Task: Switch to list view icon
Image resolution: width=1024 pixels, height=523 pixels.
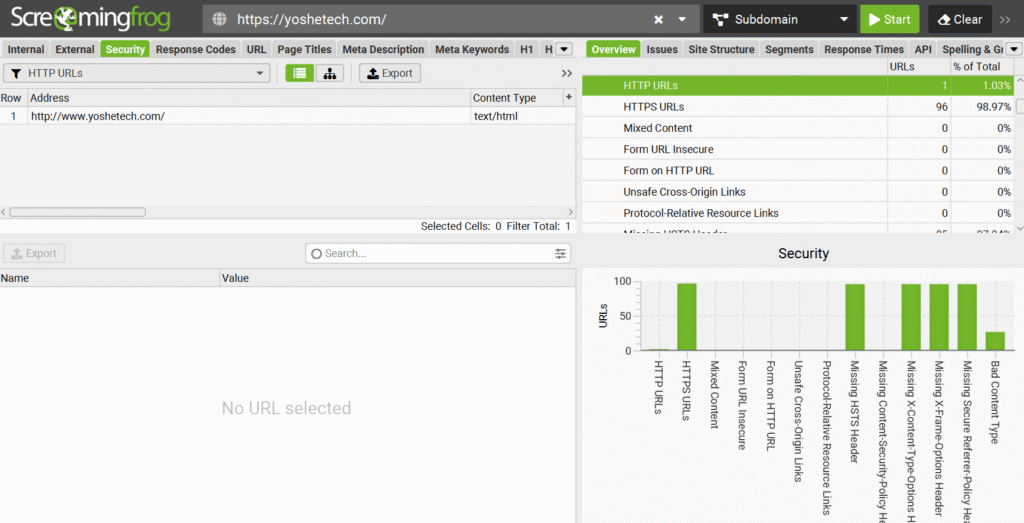Action: (299, 73)
